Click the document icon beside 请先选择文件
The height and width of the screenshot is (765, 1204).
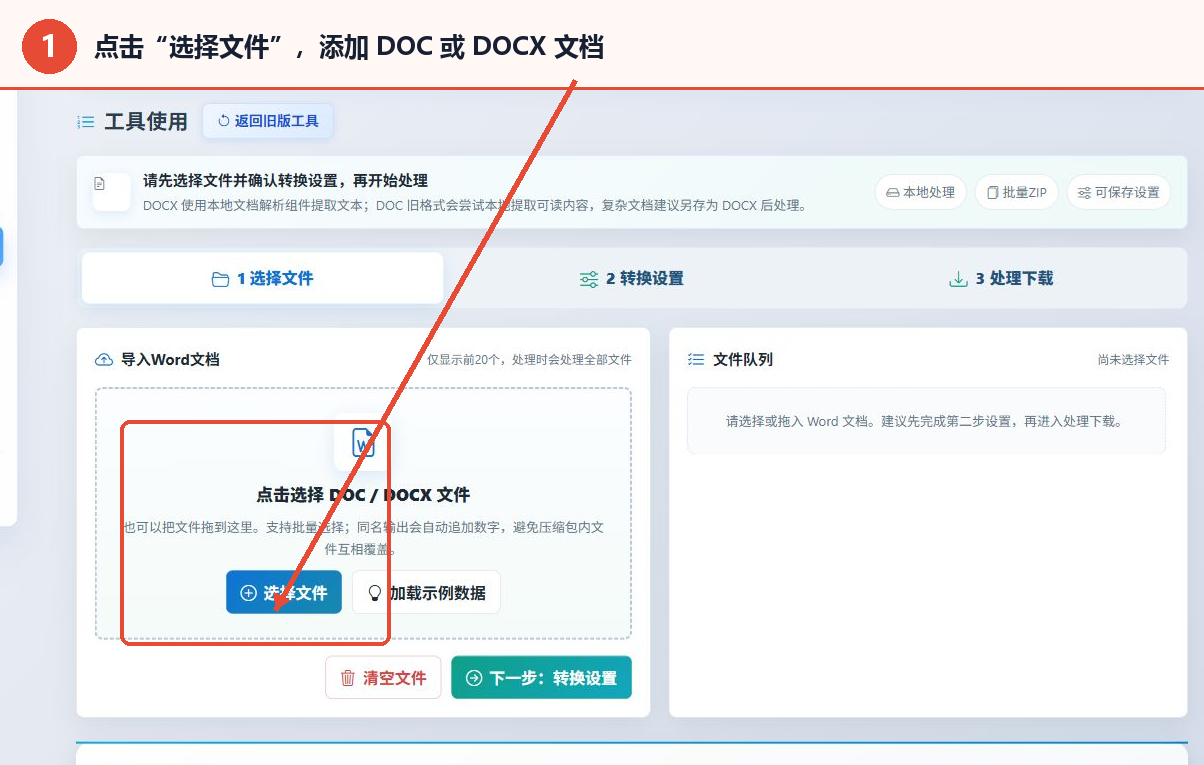tap(100, 184)
